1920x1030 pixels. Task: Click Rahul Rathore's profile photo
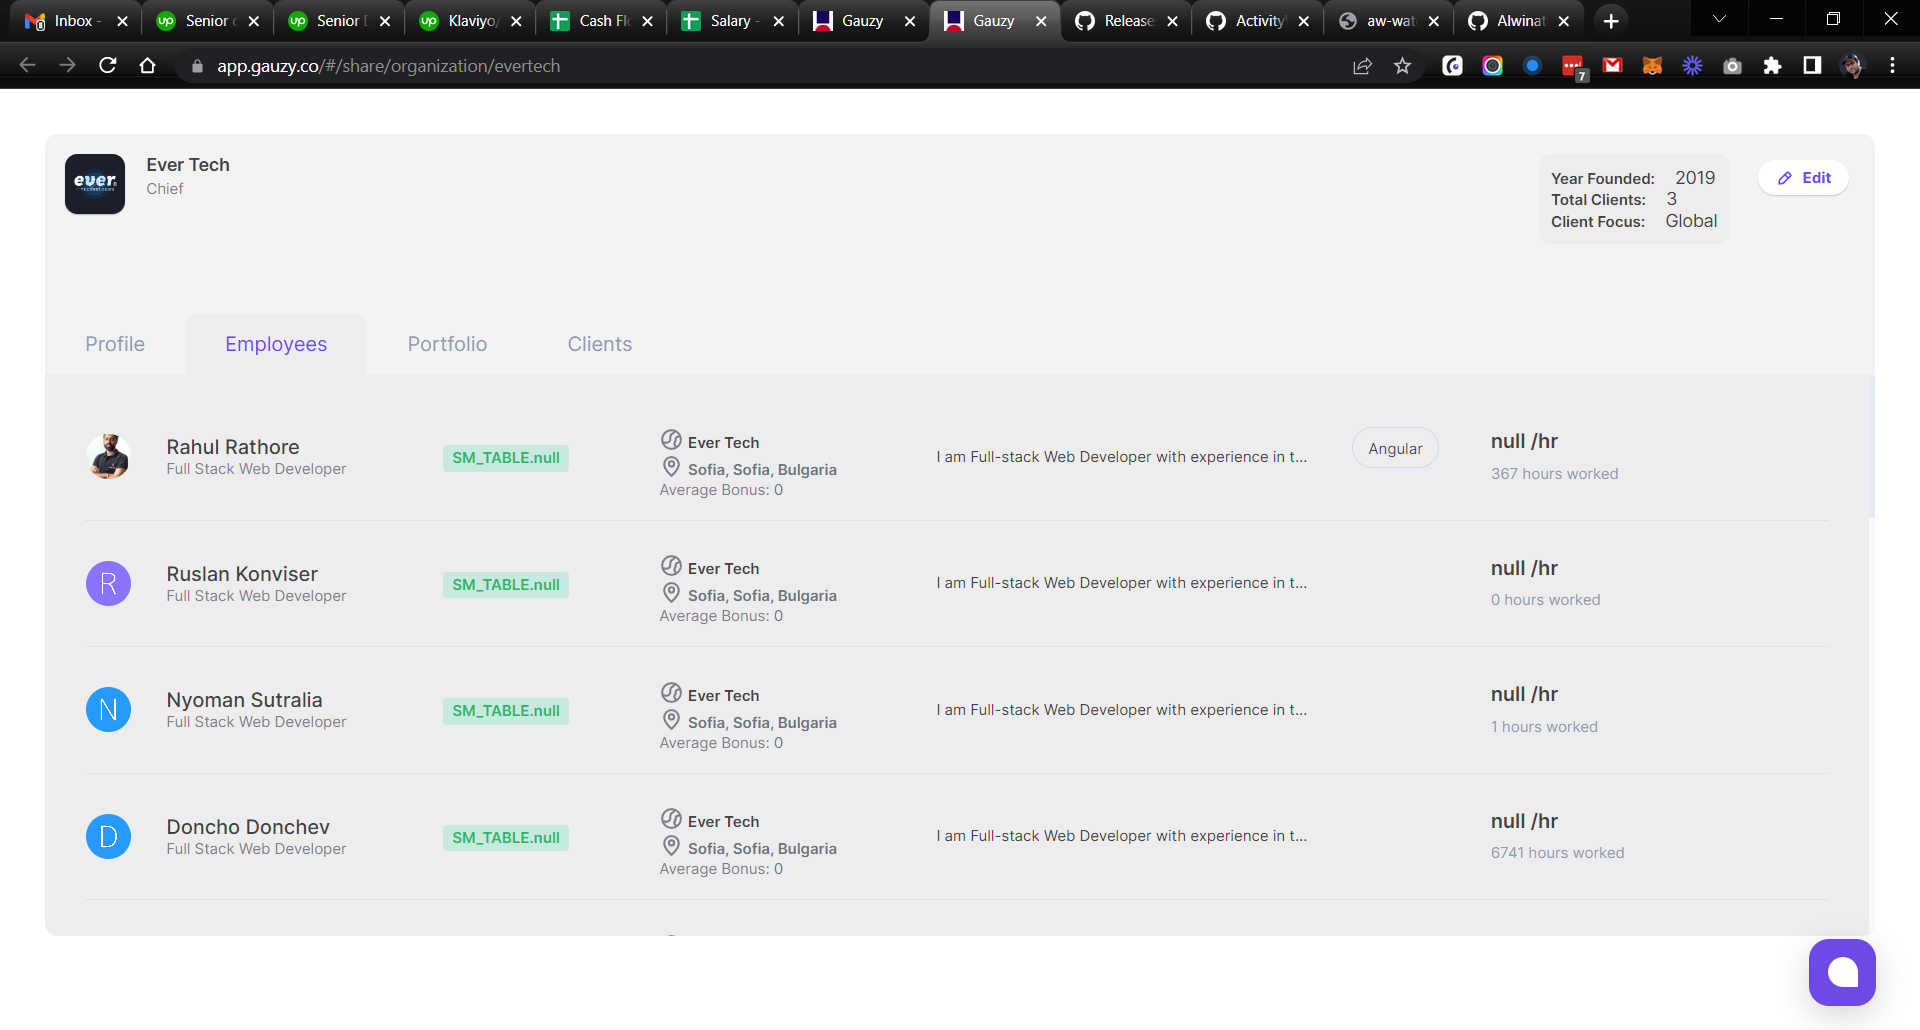108,456
